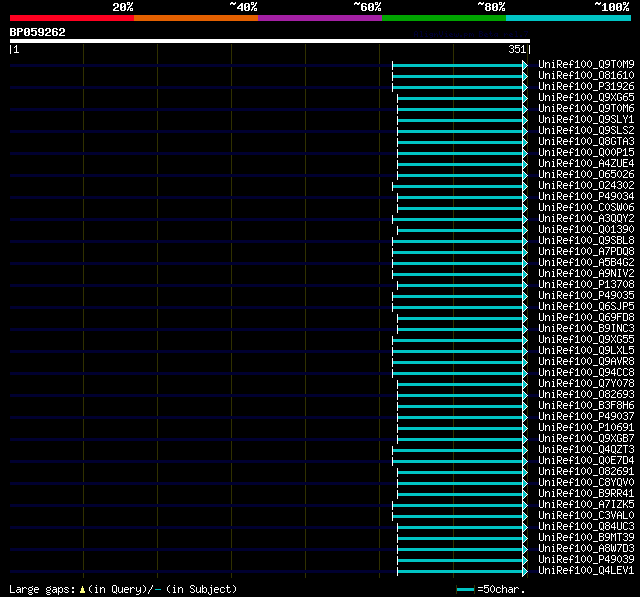Image resolution: width=640 pixels, height=597 pixels.
Task: Select the UniRef100_P49035 label
Action: coord(586,296)
